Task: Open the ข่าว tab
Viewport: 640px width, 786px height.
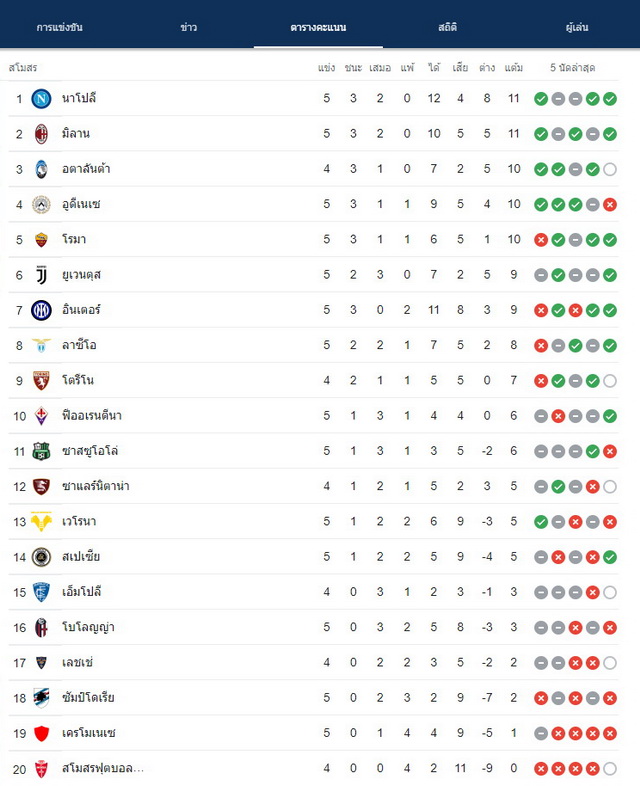Action: click(188, 27)
